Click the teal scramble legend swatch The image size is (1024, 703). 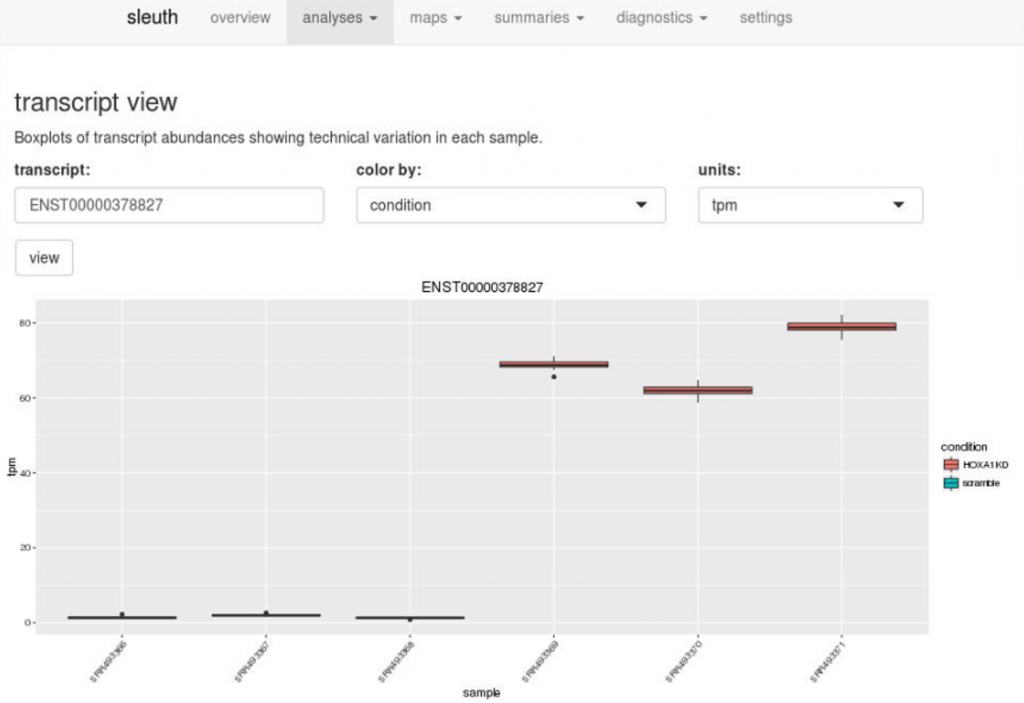tap(950, 482)
